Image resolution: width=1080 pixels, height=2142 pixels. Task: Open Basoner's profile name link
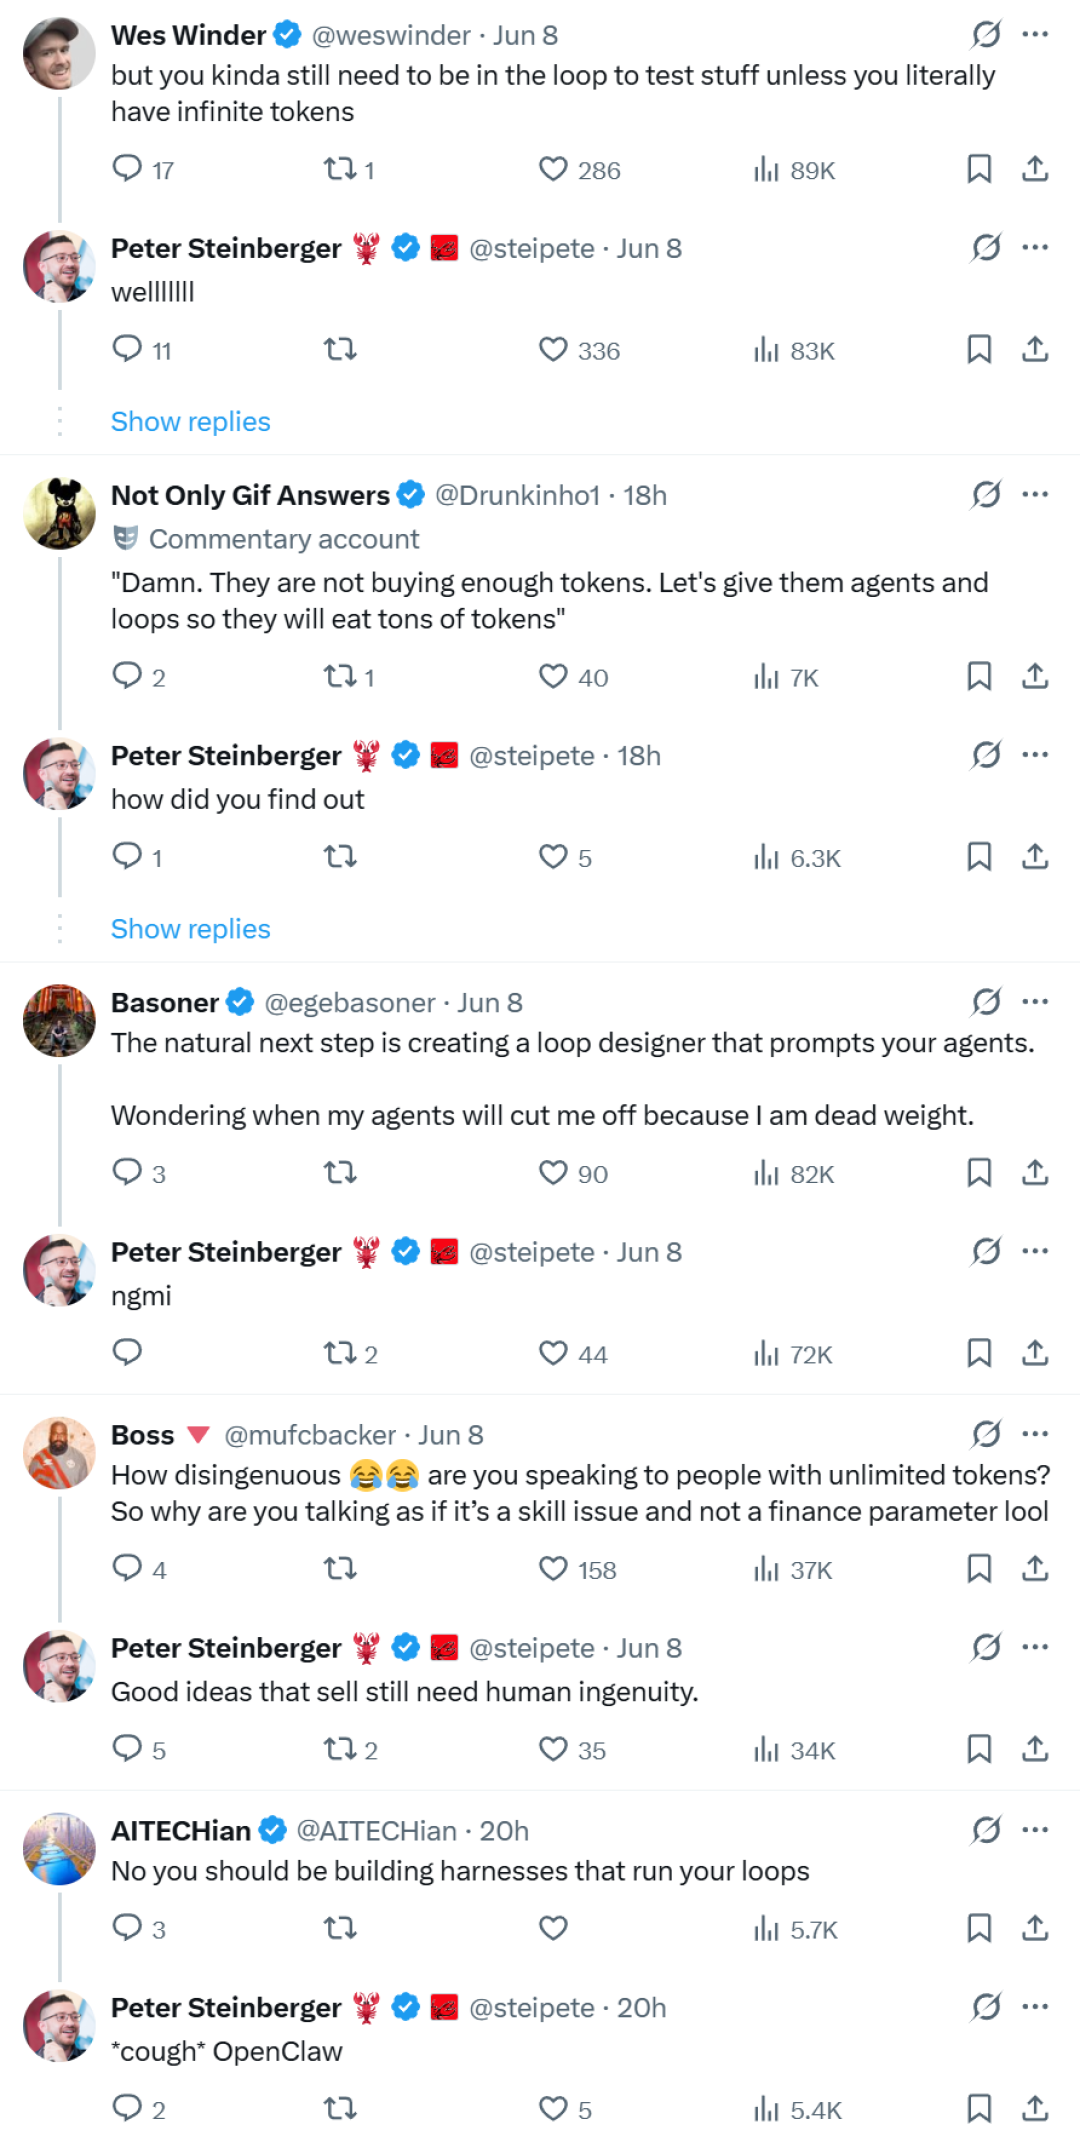[x=165, y=1002]
